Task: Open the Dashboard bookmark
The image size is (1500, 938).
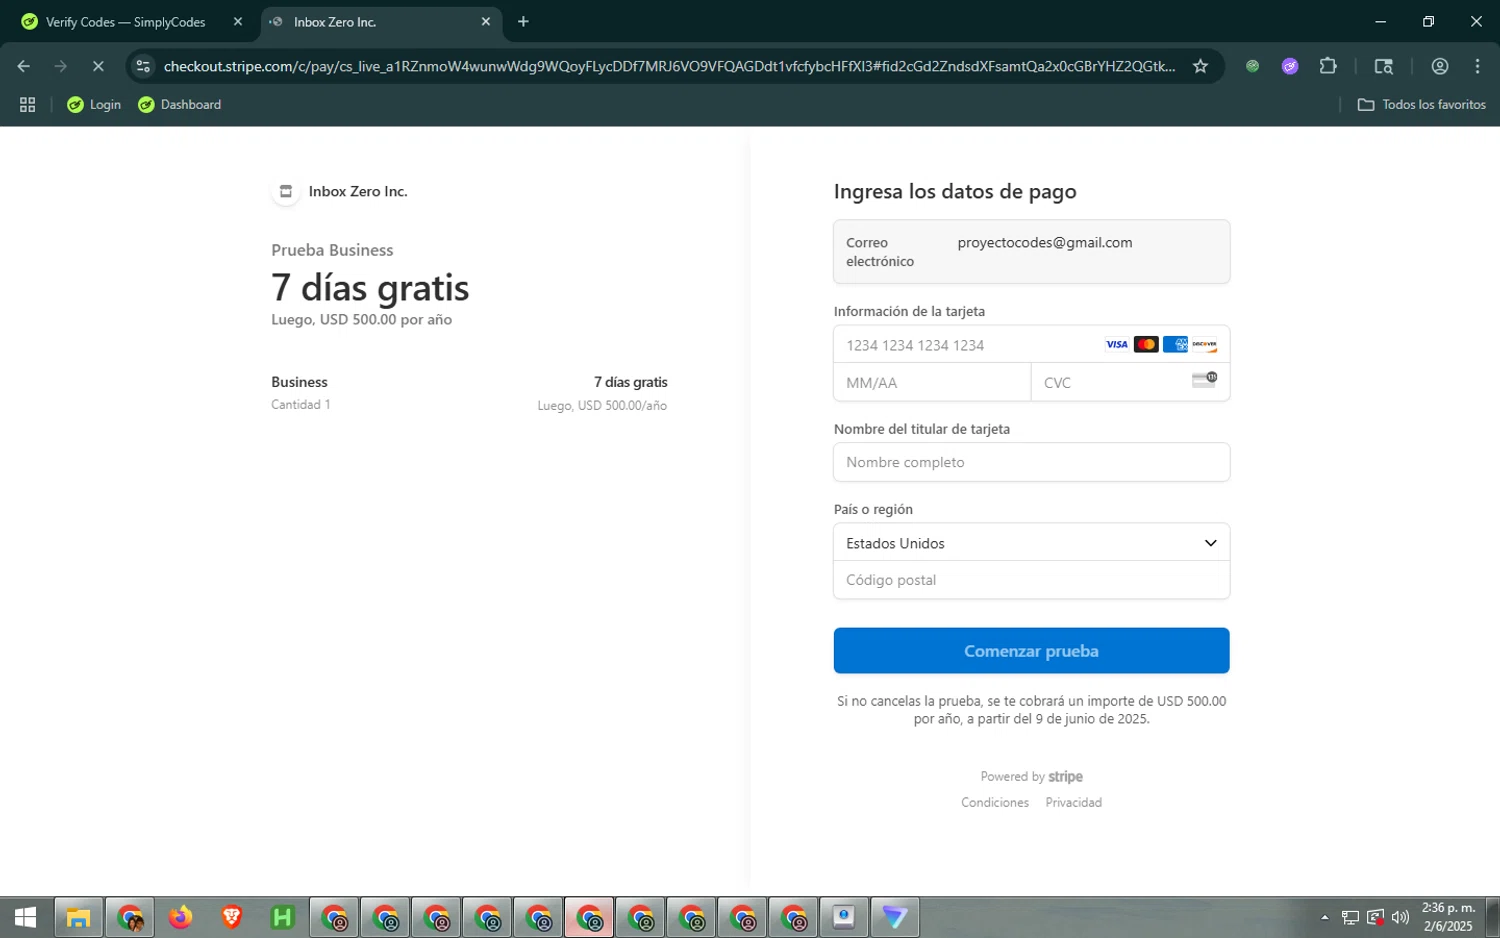Action: (x=180, y=104)
